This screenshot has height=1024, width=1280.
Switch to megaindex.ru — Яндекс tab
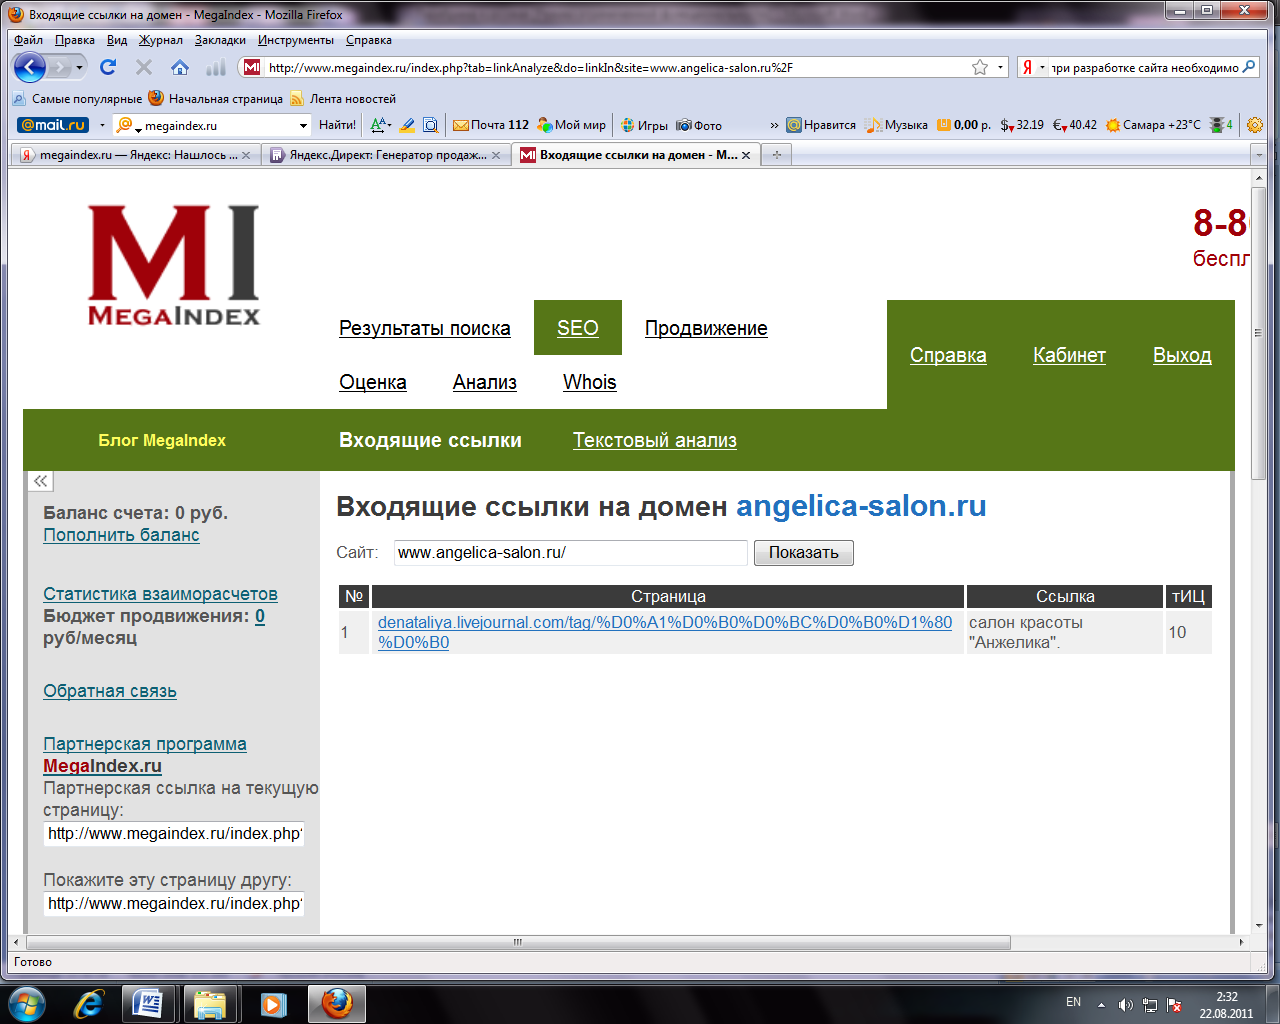tap(135, 155)
